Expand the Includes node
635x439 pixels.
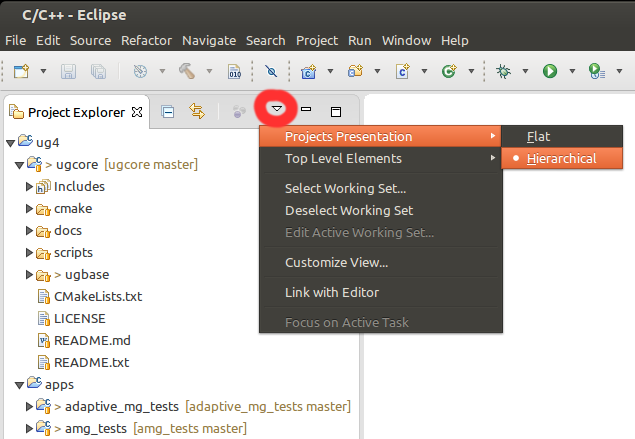pyautogui.click(x=29, y=186)
